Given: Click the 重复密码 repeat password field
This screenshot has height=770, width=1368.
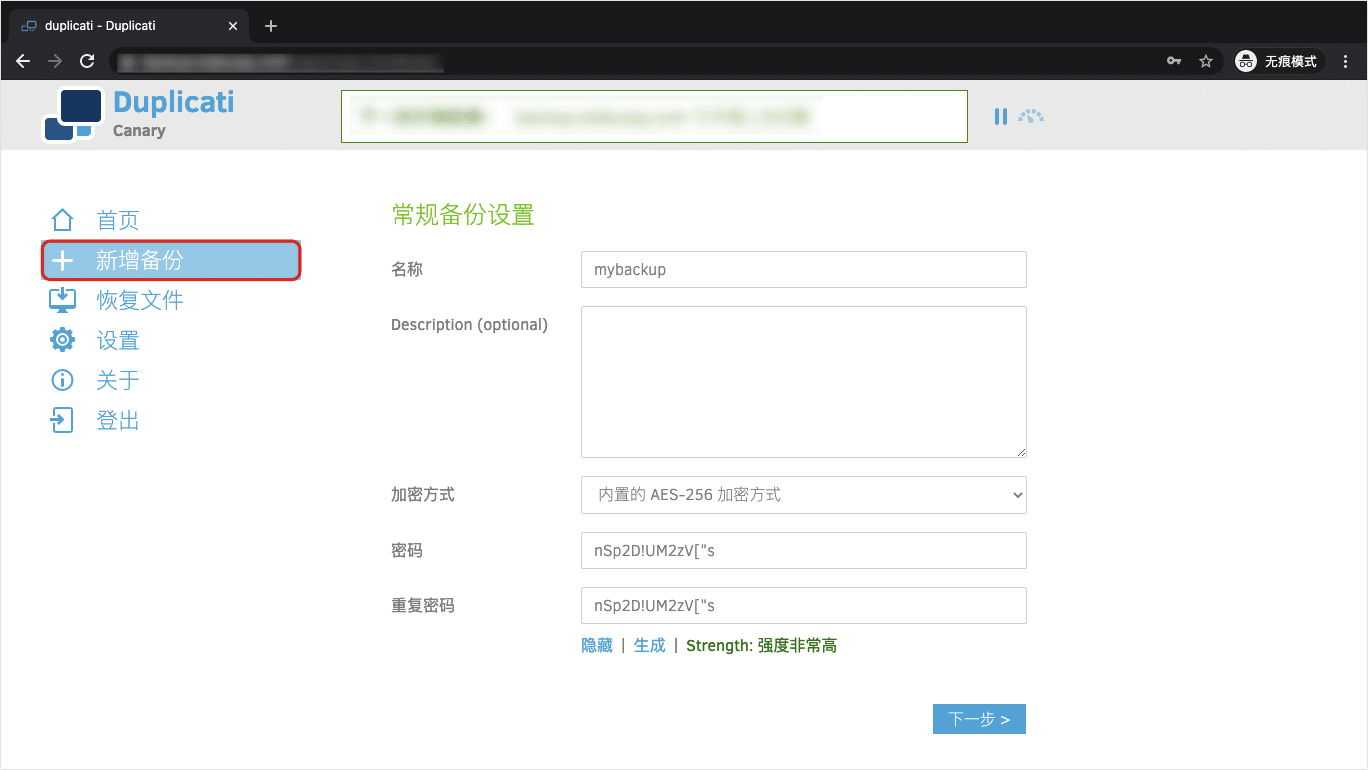Looking at the screenshot, I should [804, 605].
